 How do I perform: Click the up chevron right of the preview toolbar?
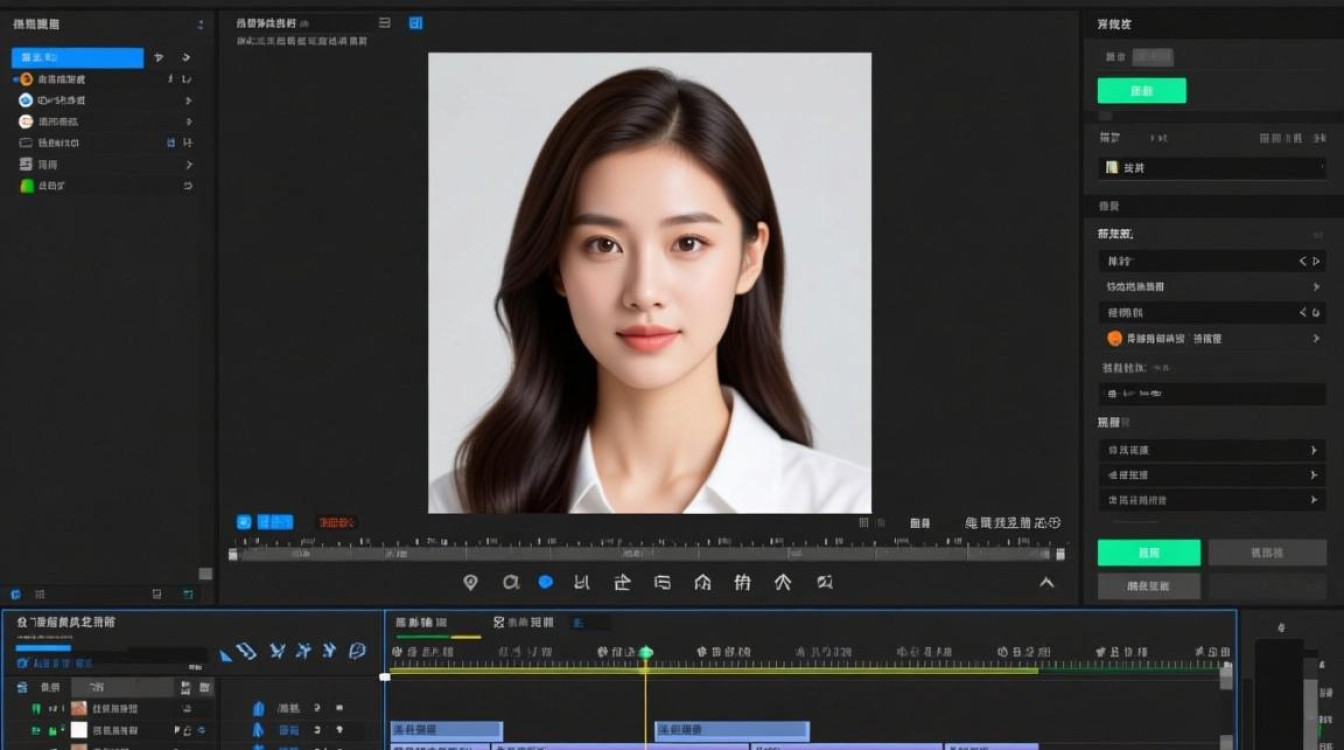click(x=1047, y=583)
